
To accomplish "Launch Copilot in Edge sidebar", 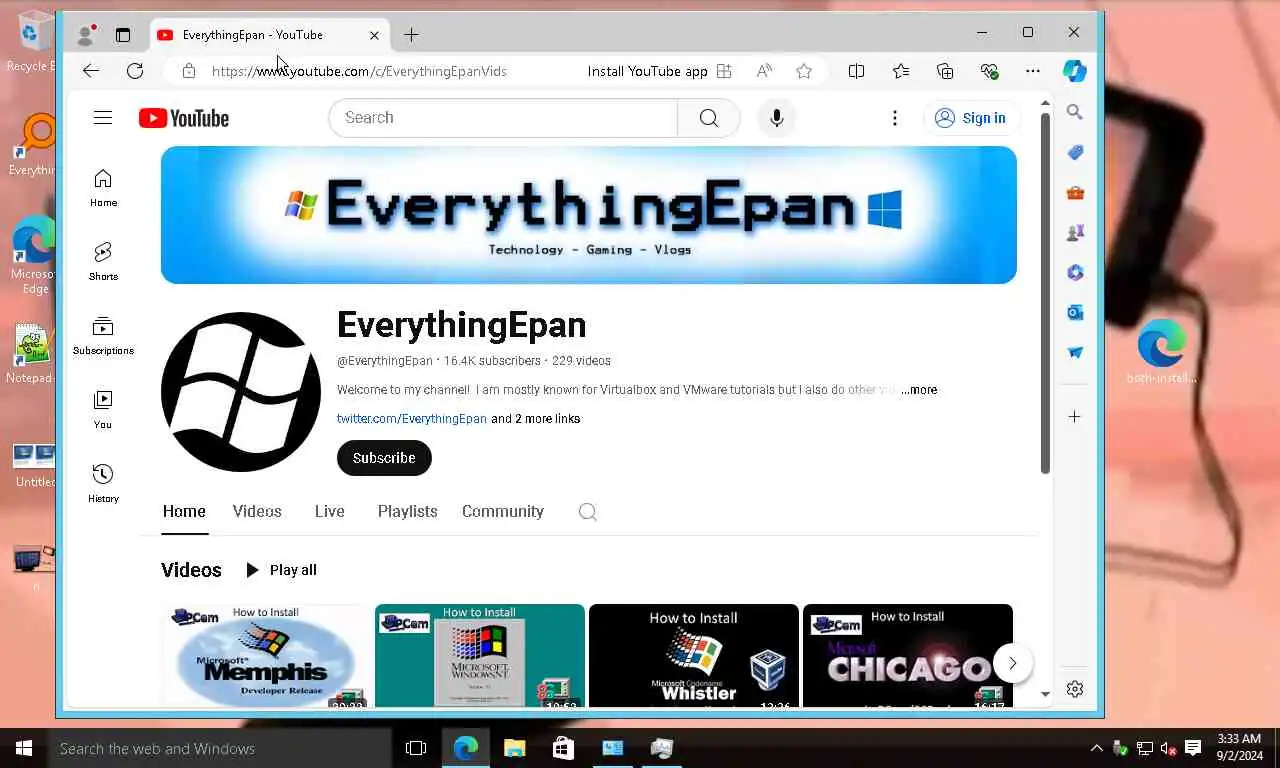I will [x=1075, y=71].
